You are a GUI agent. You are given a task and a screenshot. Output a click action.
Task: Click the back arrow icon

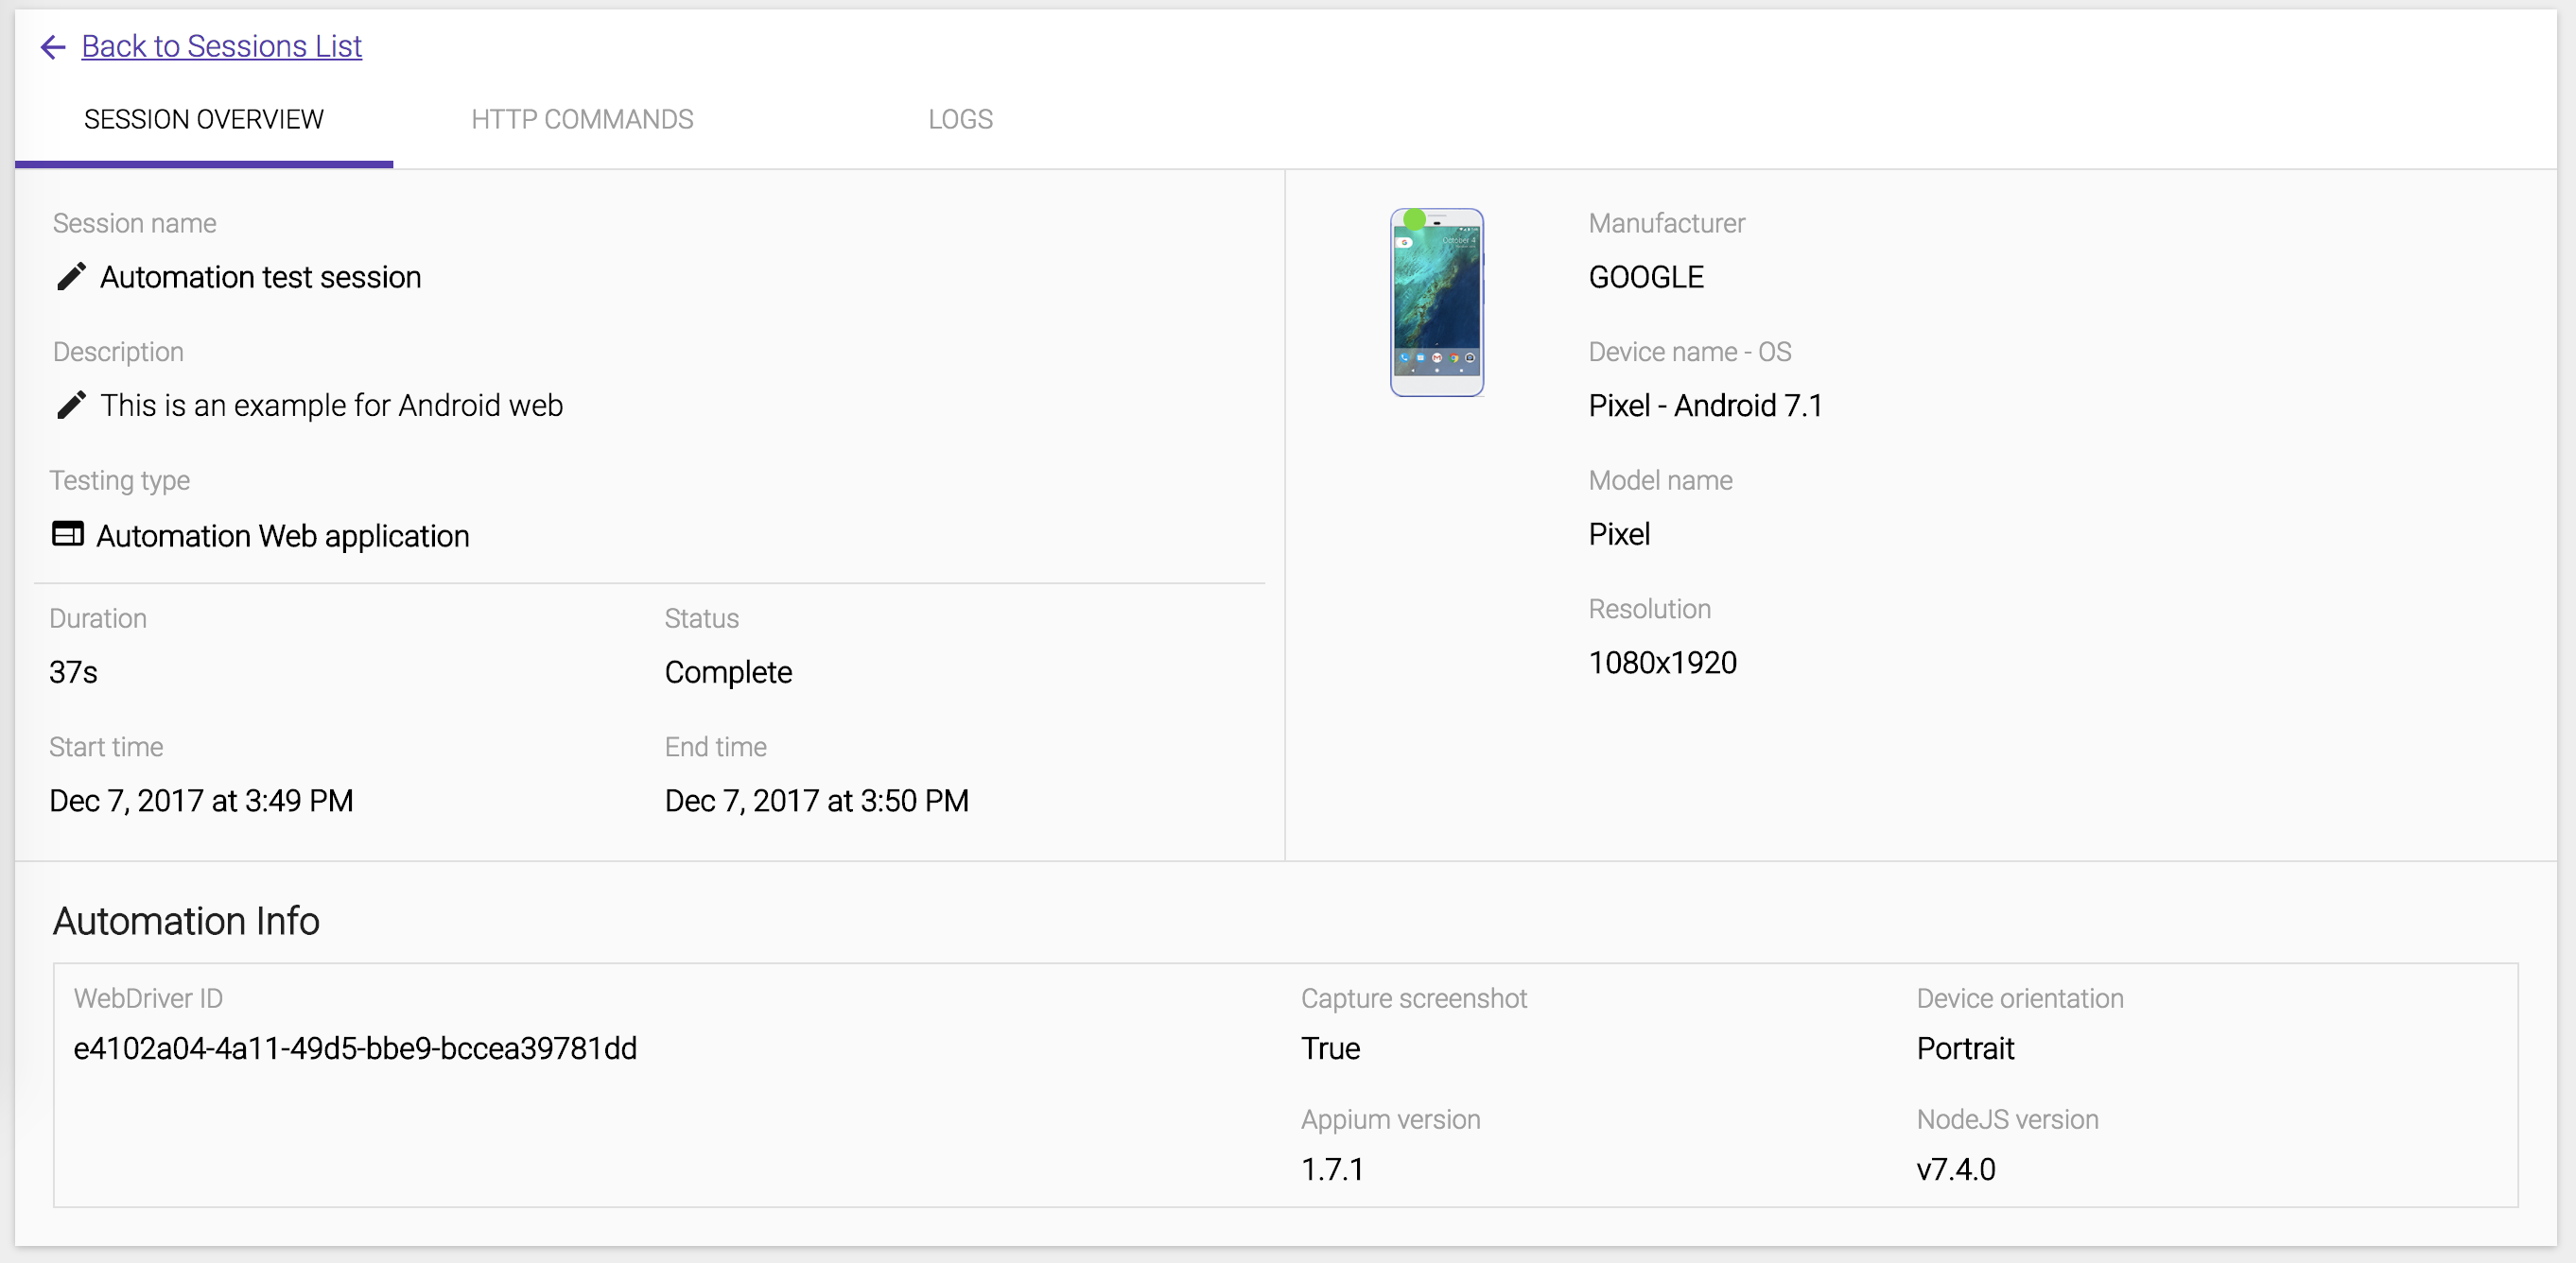click(53, 46)
